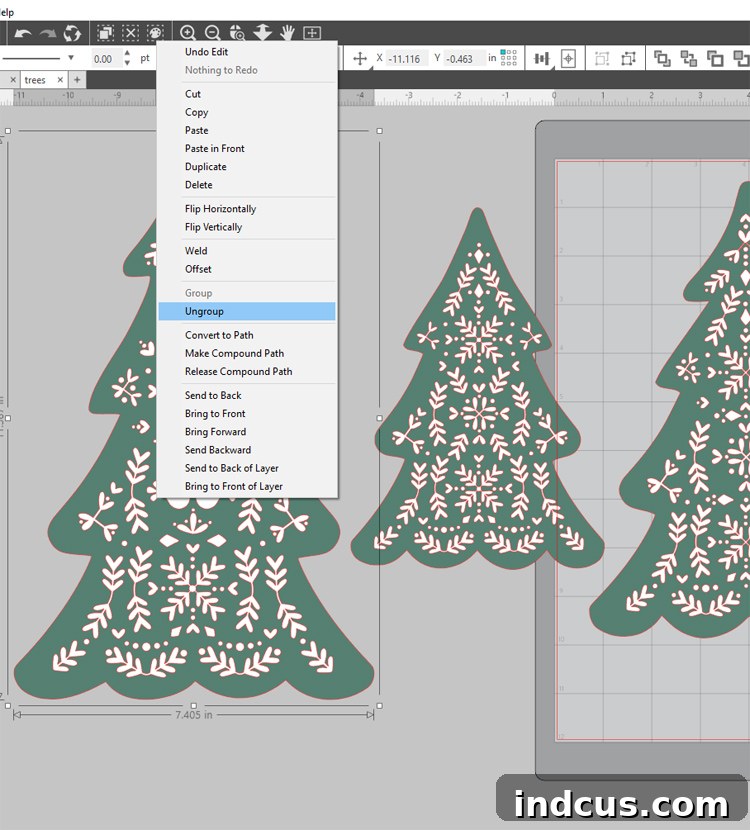Click the highlighted Ungroup menu entry
750x830 pixels.
click(x=247, y=311)
